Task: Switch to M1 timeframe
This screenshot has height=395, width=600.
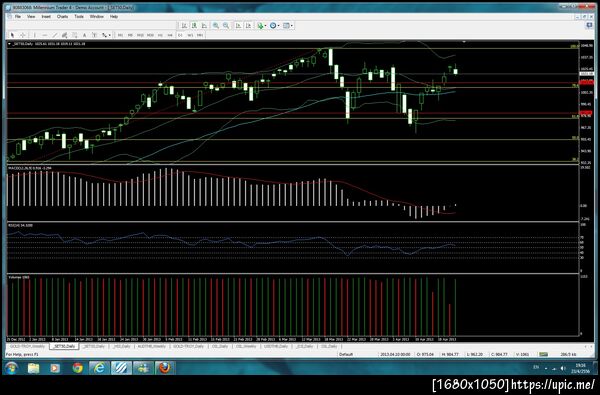Action: coord(120,35)
